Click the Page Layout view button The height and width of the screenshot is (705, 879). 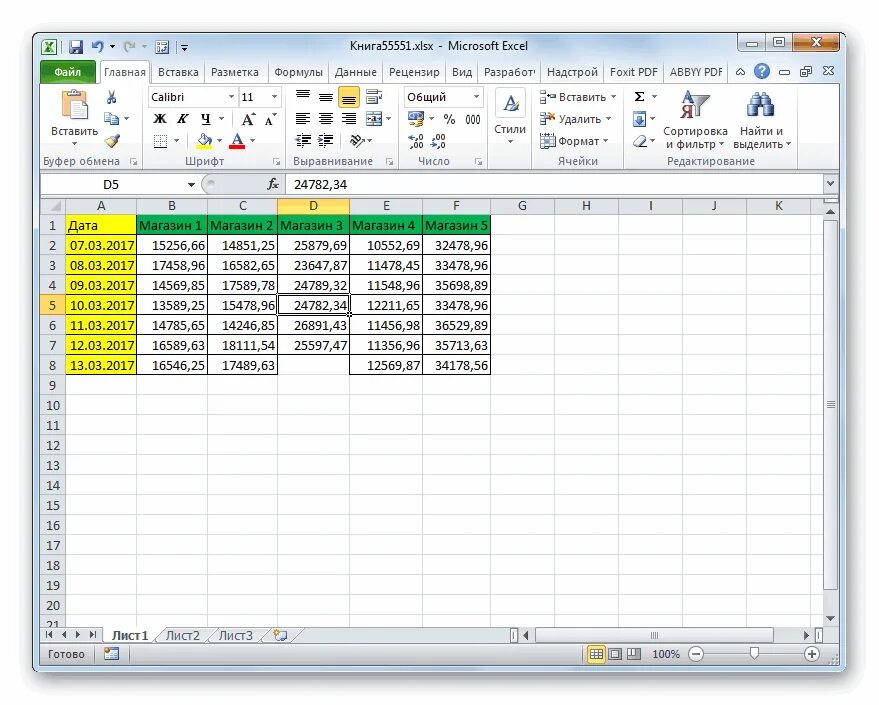click(x=615, y=654)
